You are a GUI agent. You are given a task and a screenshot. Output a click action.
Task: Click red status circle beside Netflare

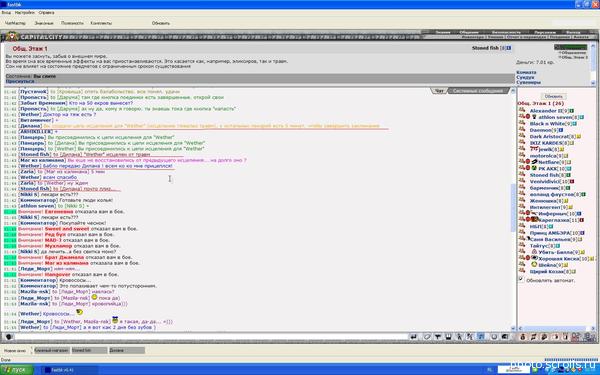tap(528, 162)
